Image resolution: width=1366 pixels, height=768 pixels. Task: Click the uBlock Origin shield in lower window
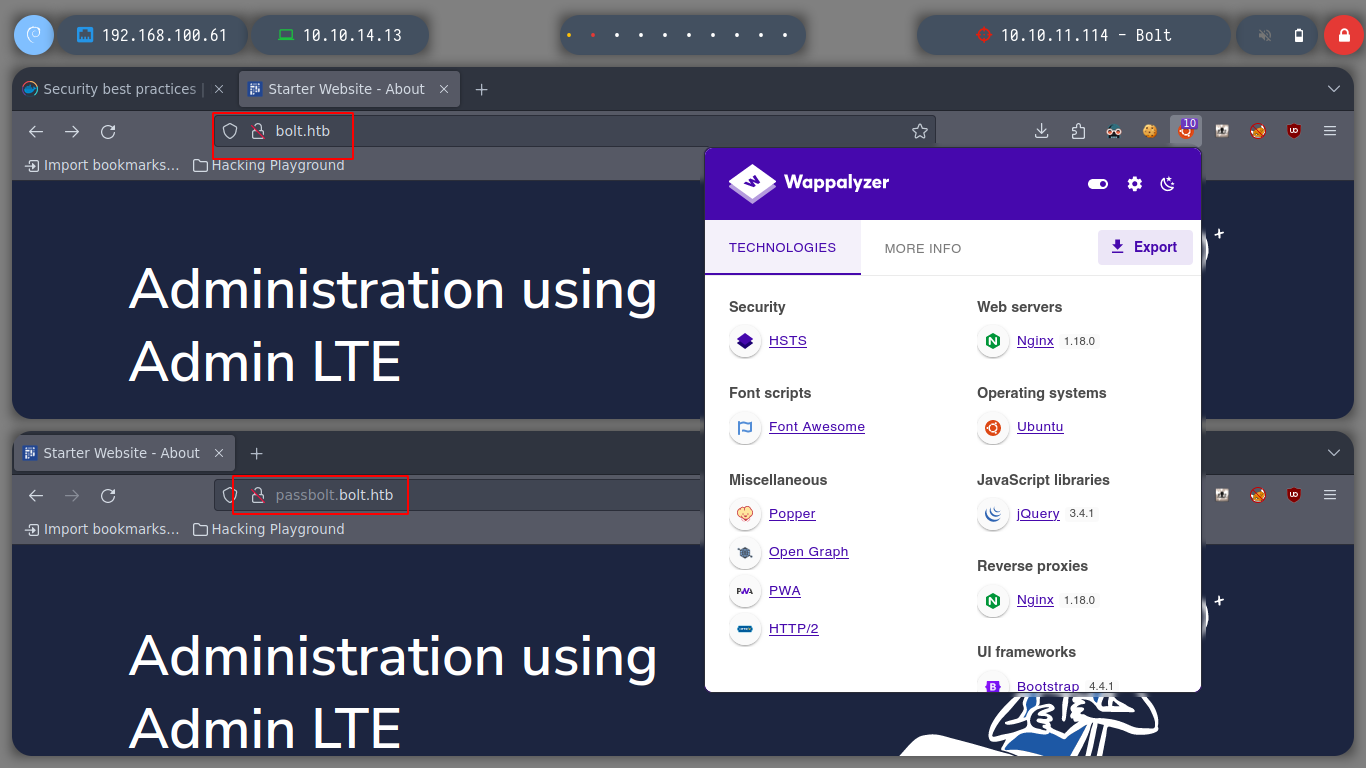[1294, 495]
